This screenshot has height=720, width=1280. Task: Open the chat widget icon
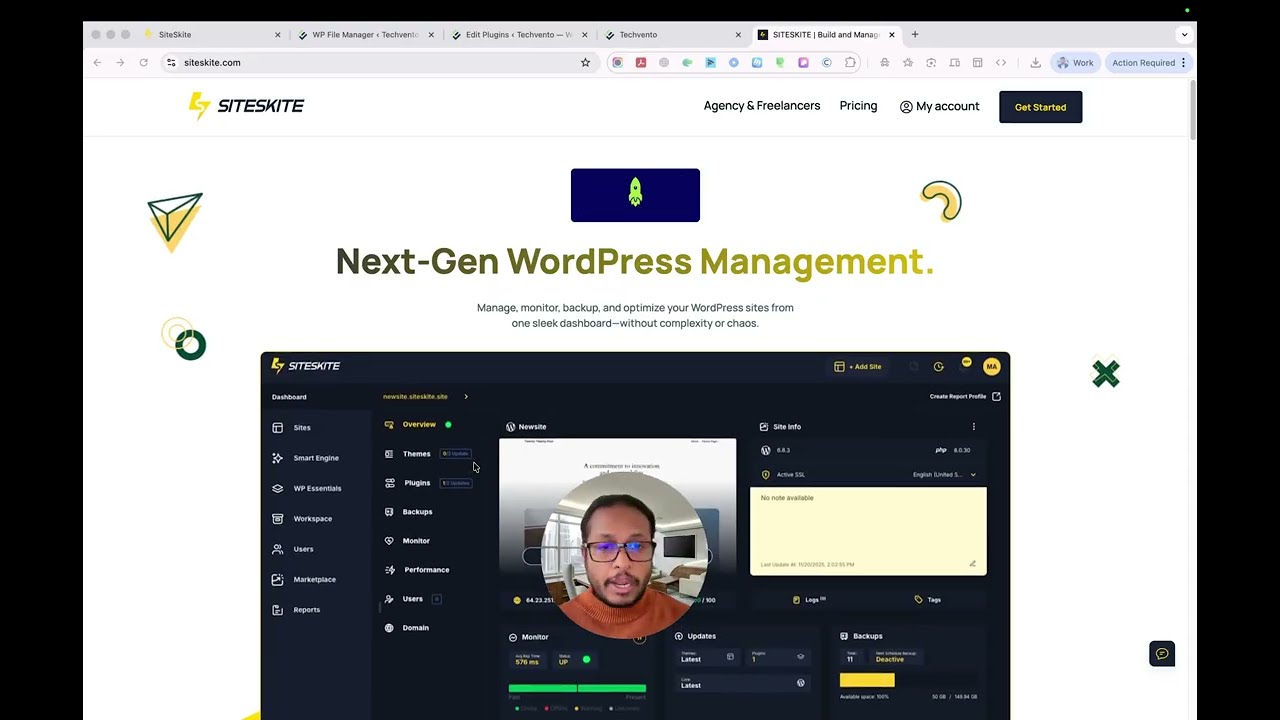point(1162,654)
